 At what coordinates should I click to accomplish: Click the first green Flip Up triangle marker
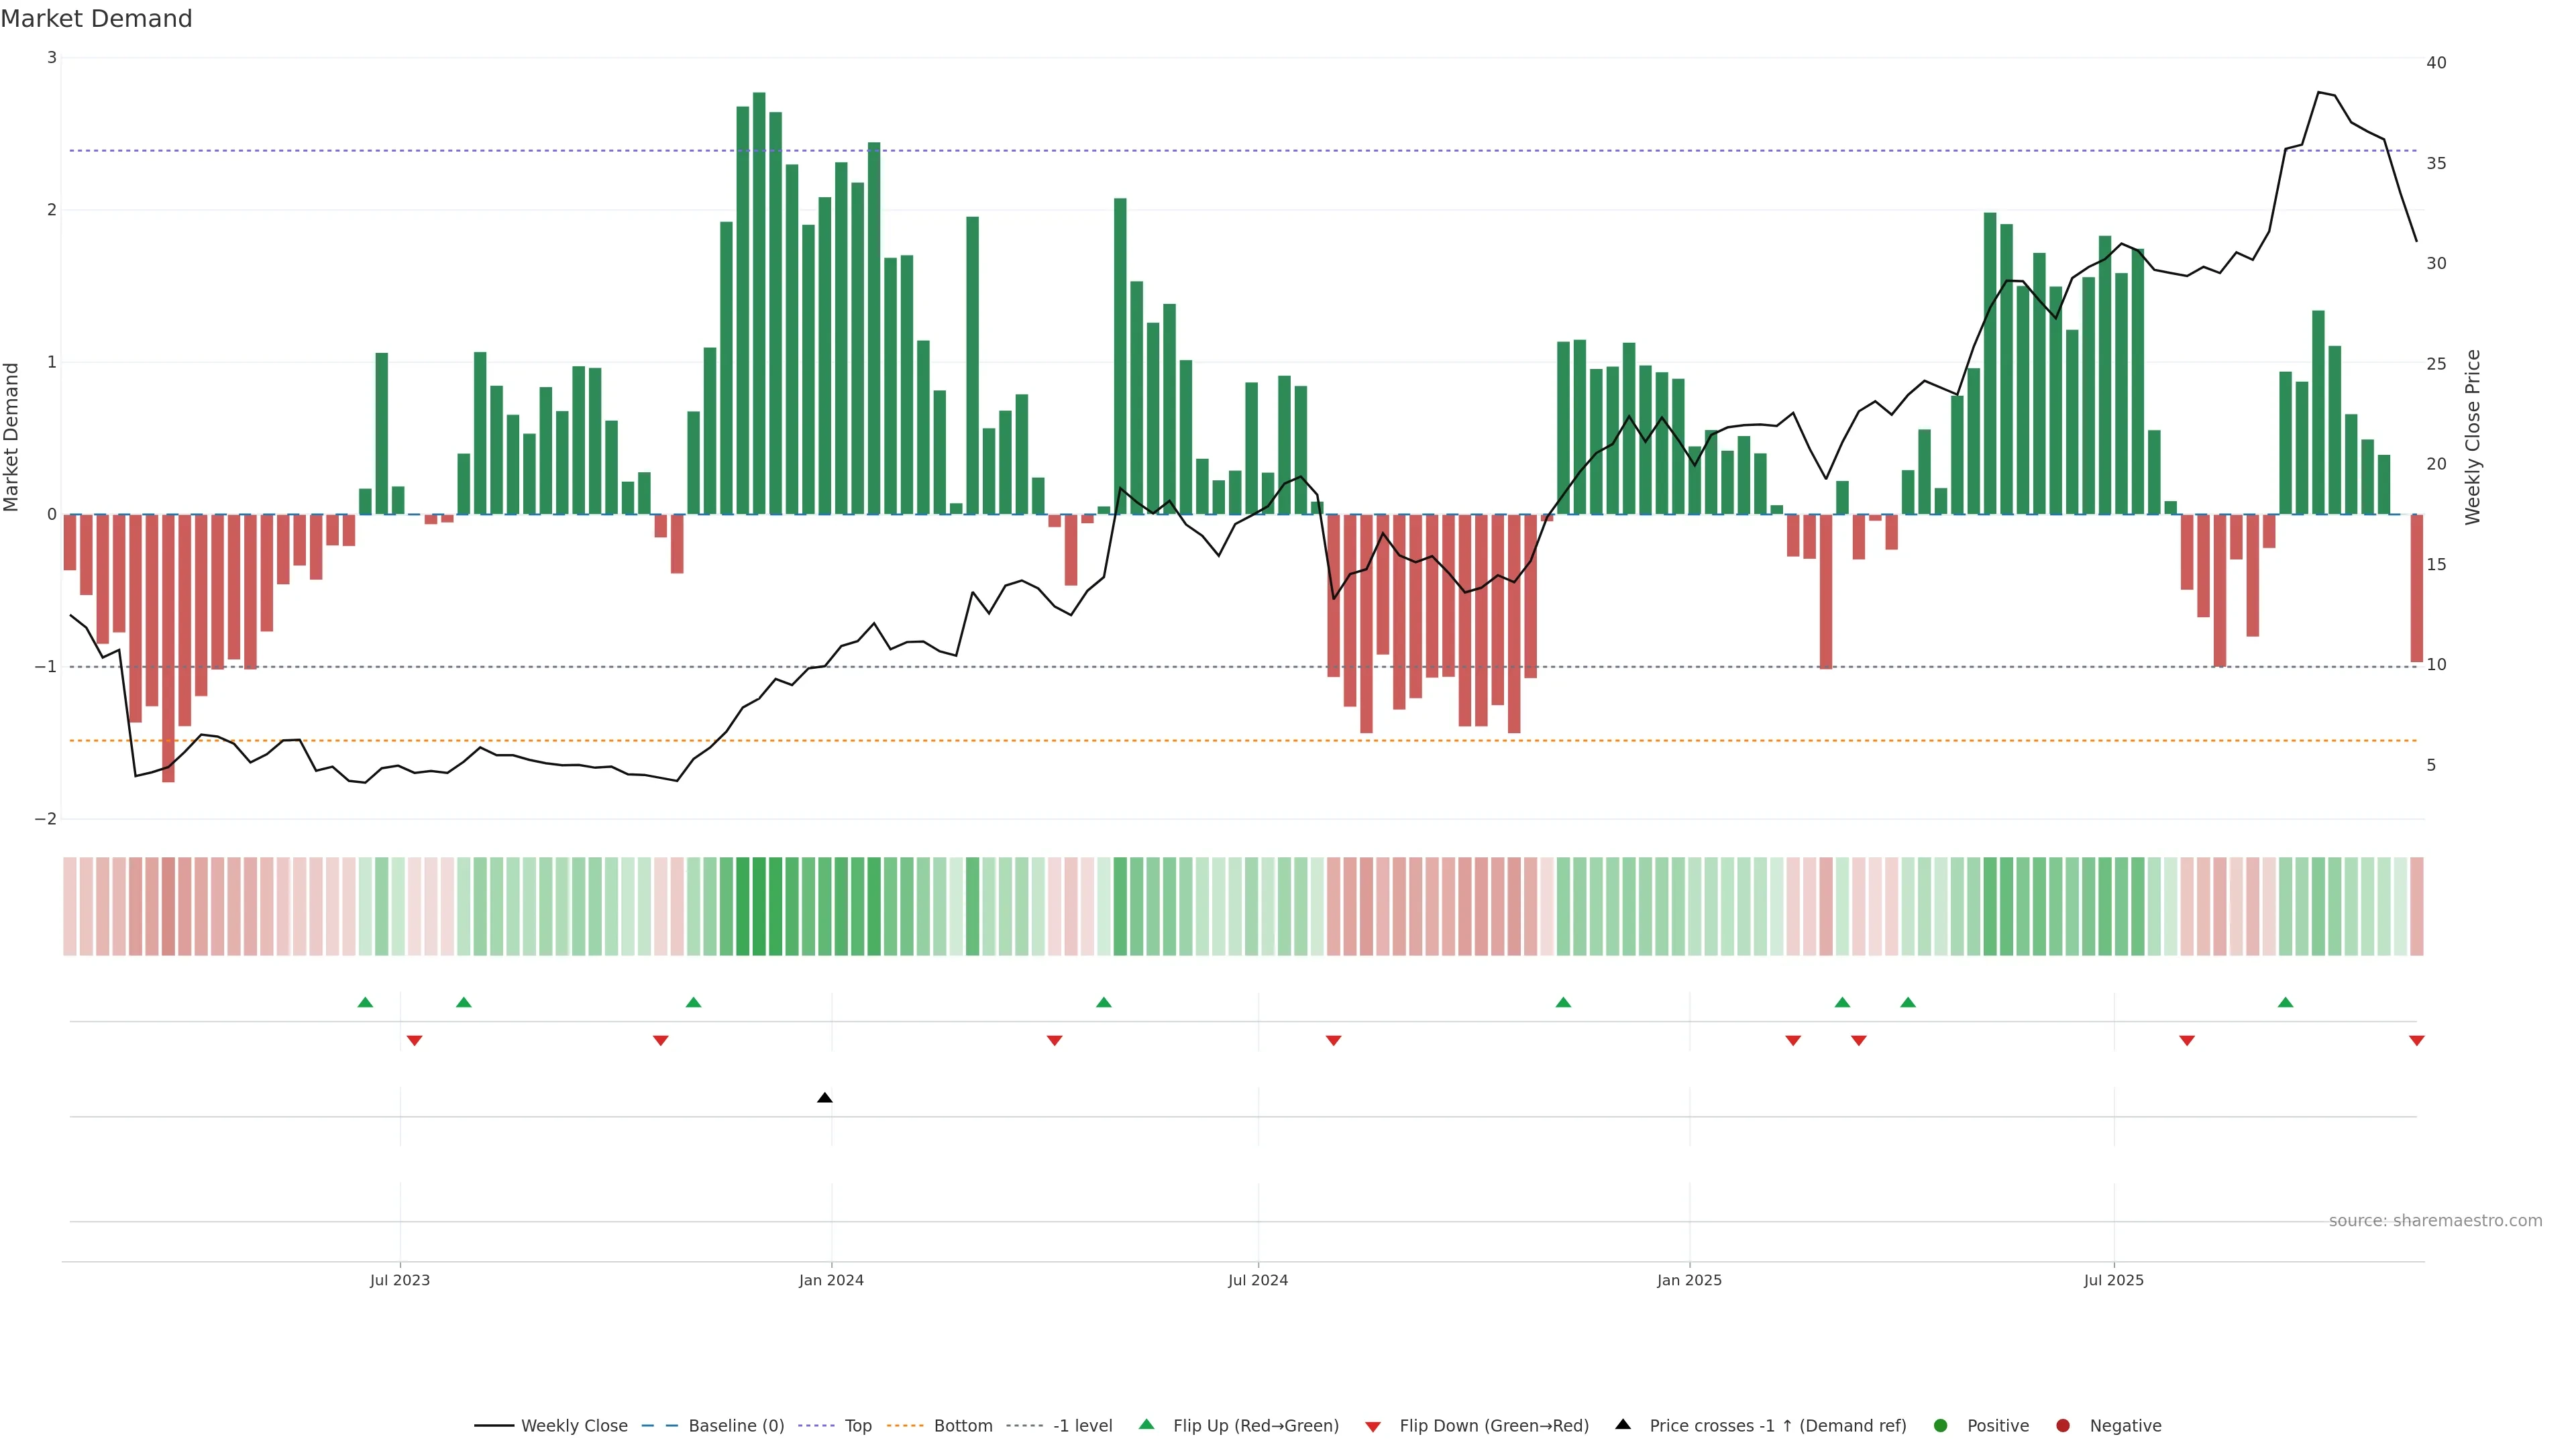(365, 1002)
